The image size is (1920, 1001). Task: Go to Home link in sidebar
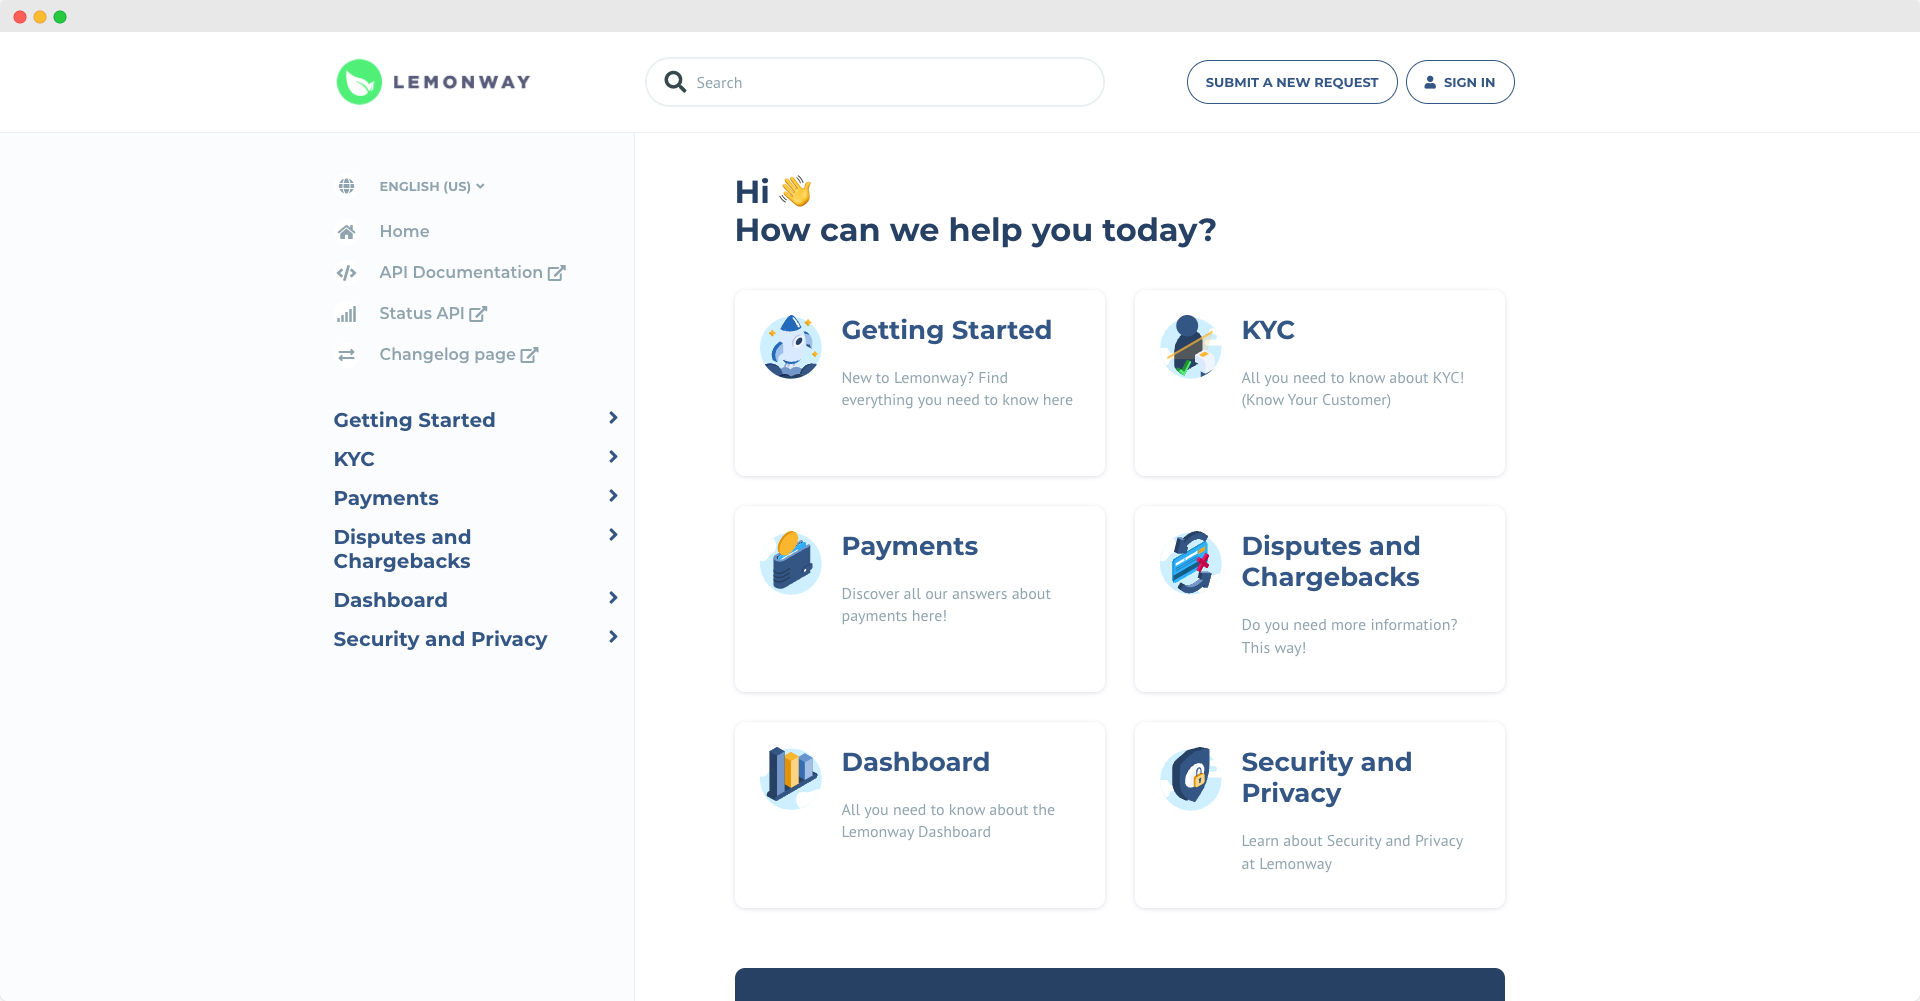[x=404, y=231]
